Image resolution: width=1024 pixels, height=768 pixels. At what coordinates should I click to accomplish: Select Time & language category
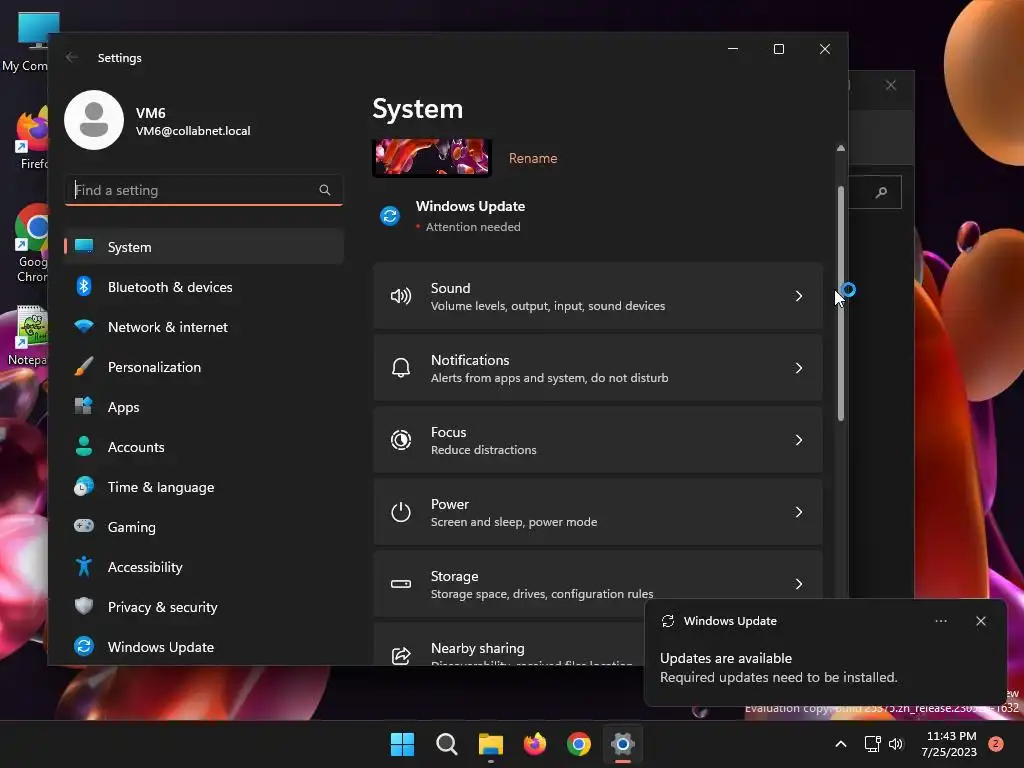coord(204,487)
